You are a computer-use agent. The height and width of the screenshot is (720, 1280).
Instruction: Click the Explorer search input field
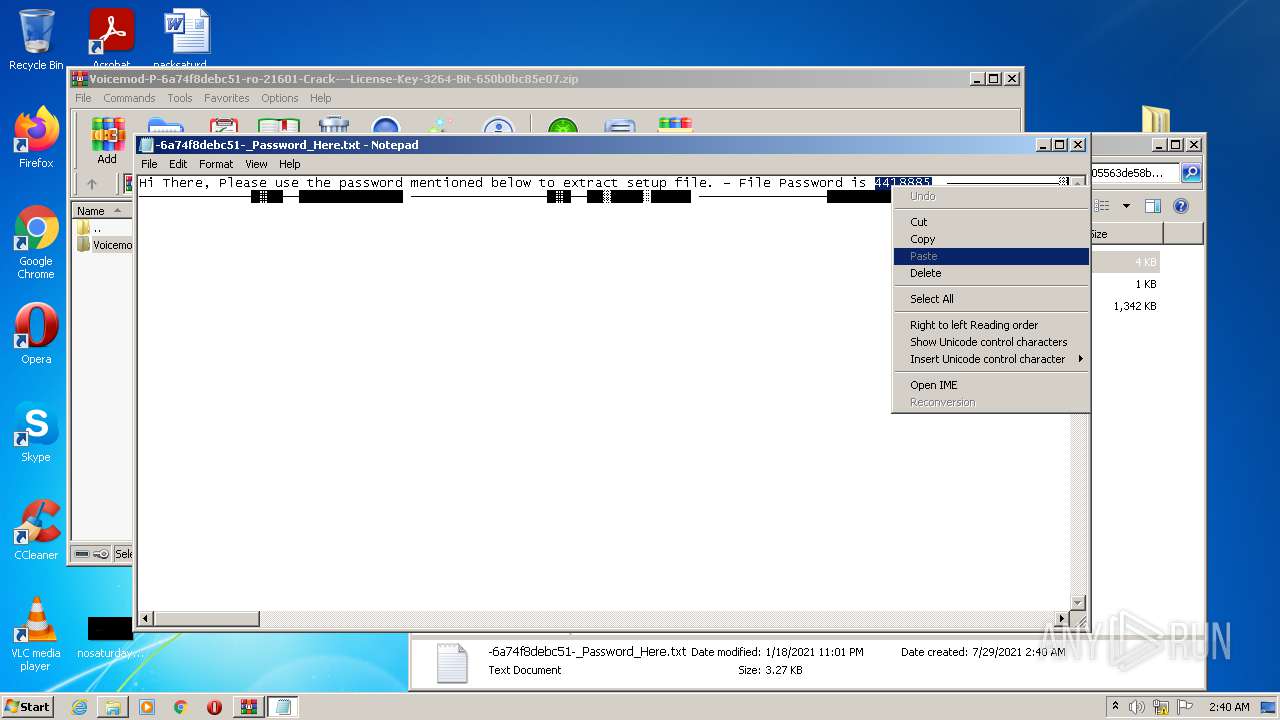[x=1135, y=173]
